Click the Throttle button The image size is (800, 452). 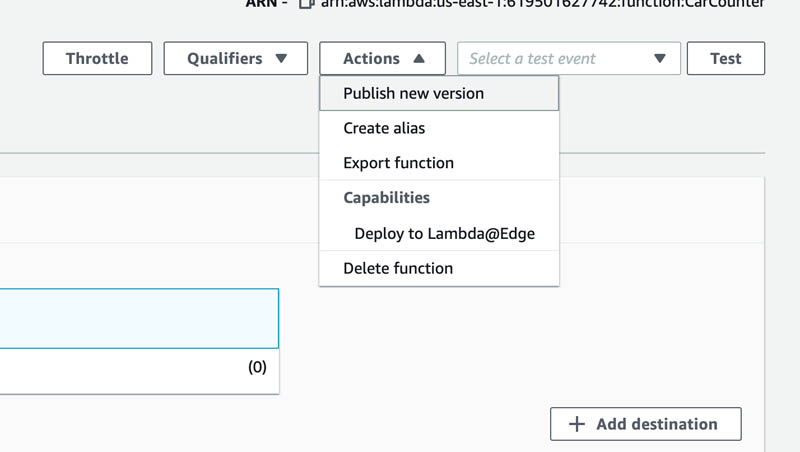coord(97,58)
